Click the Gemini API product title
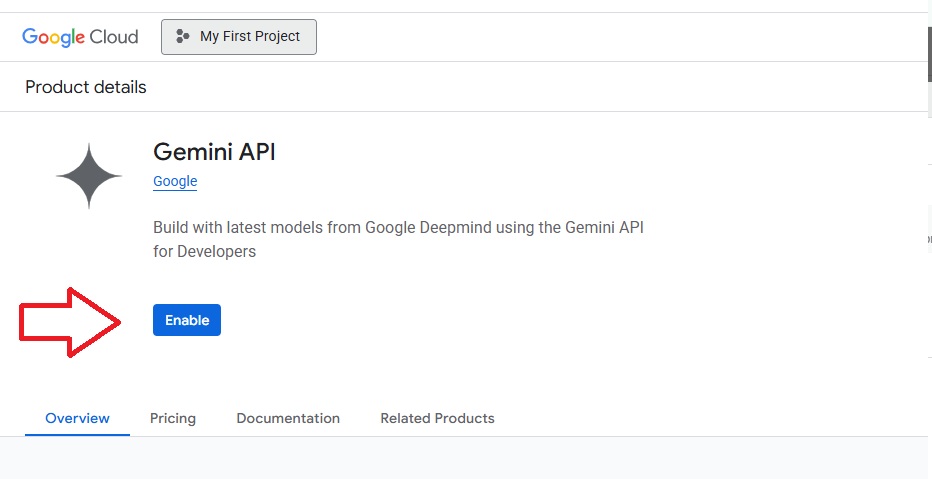Image resolution: width=932 pixels, height=479 pixels. 214,152
